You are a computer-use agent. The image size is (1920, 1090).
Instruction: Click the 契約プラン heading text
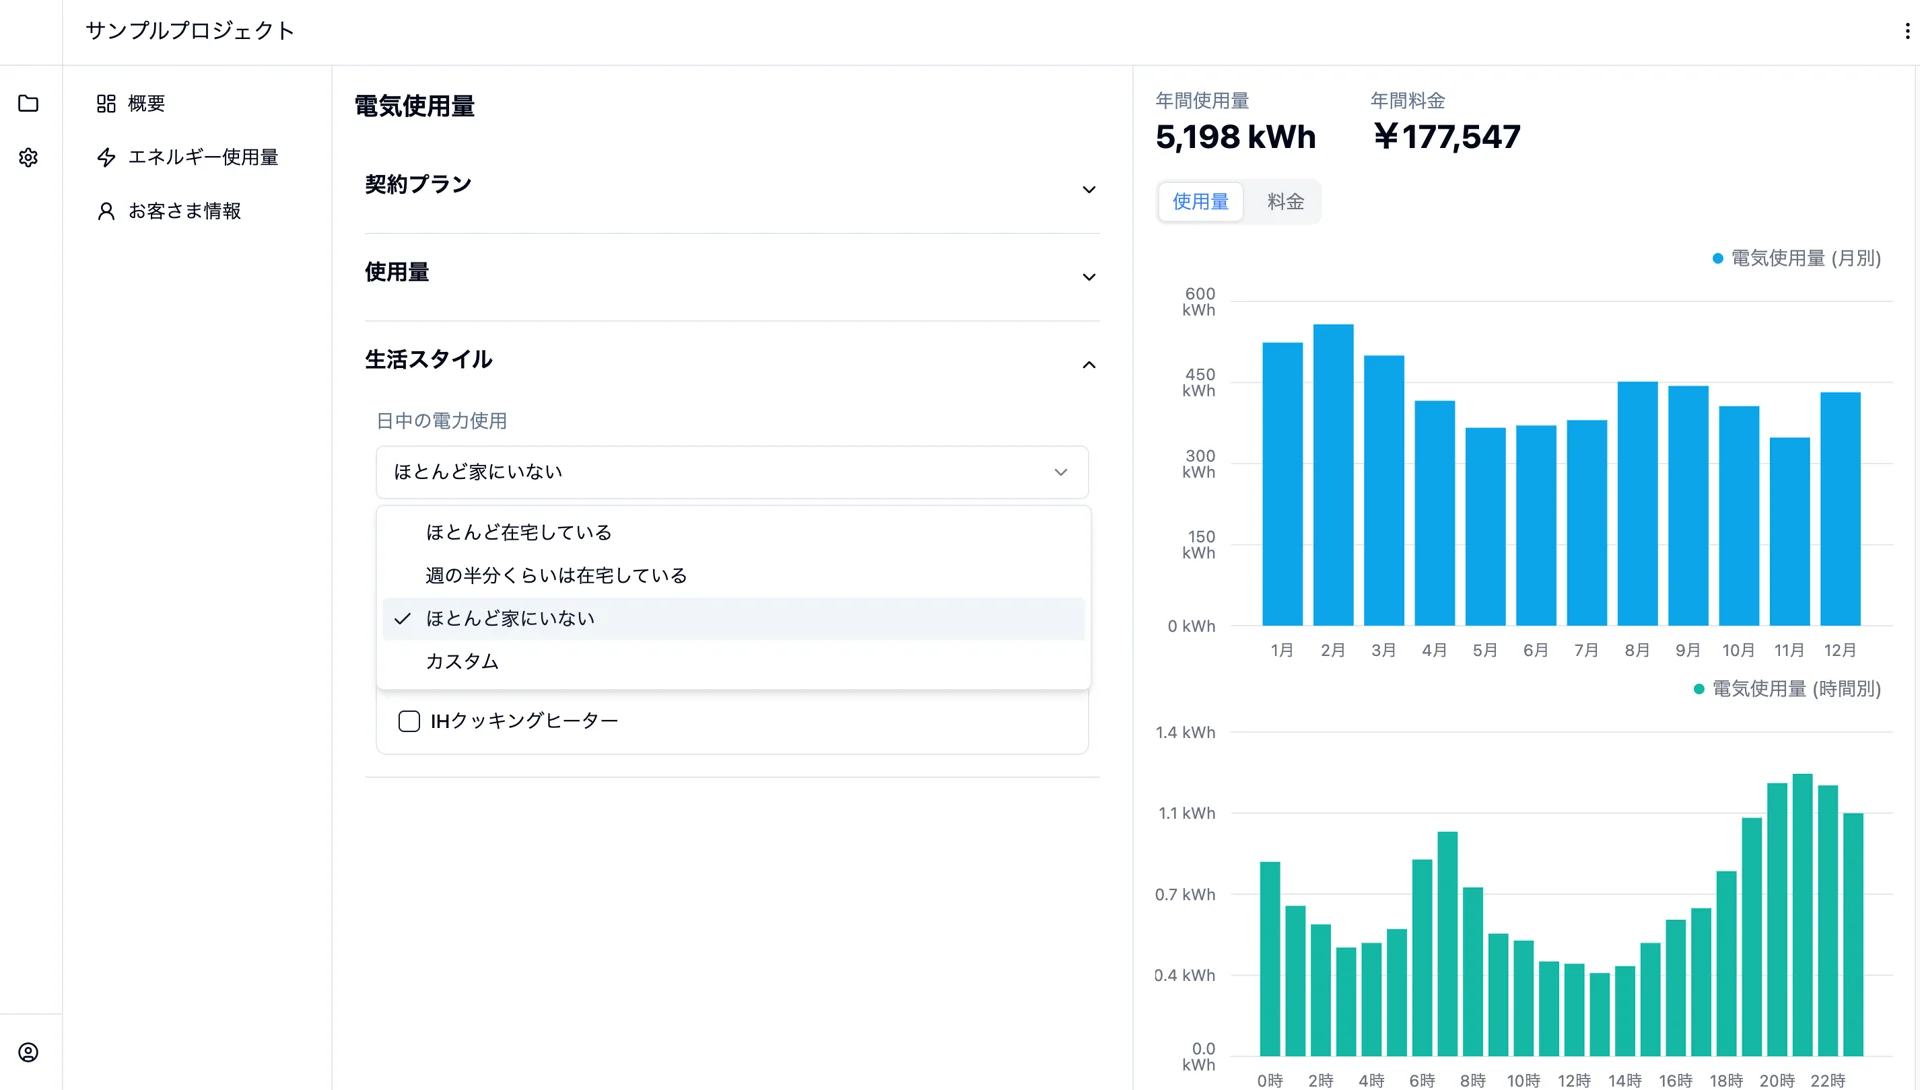tap(418, 185)
